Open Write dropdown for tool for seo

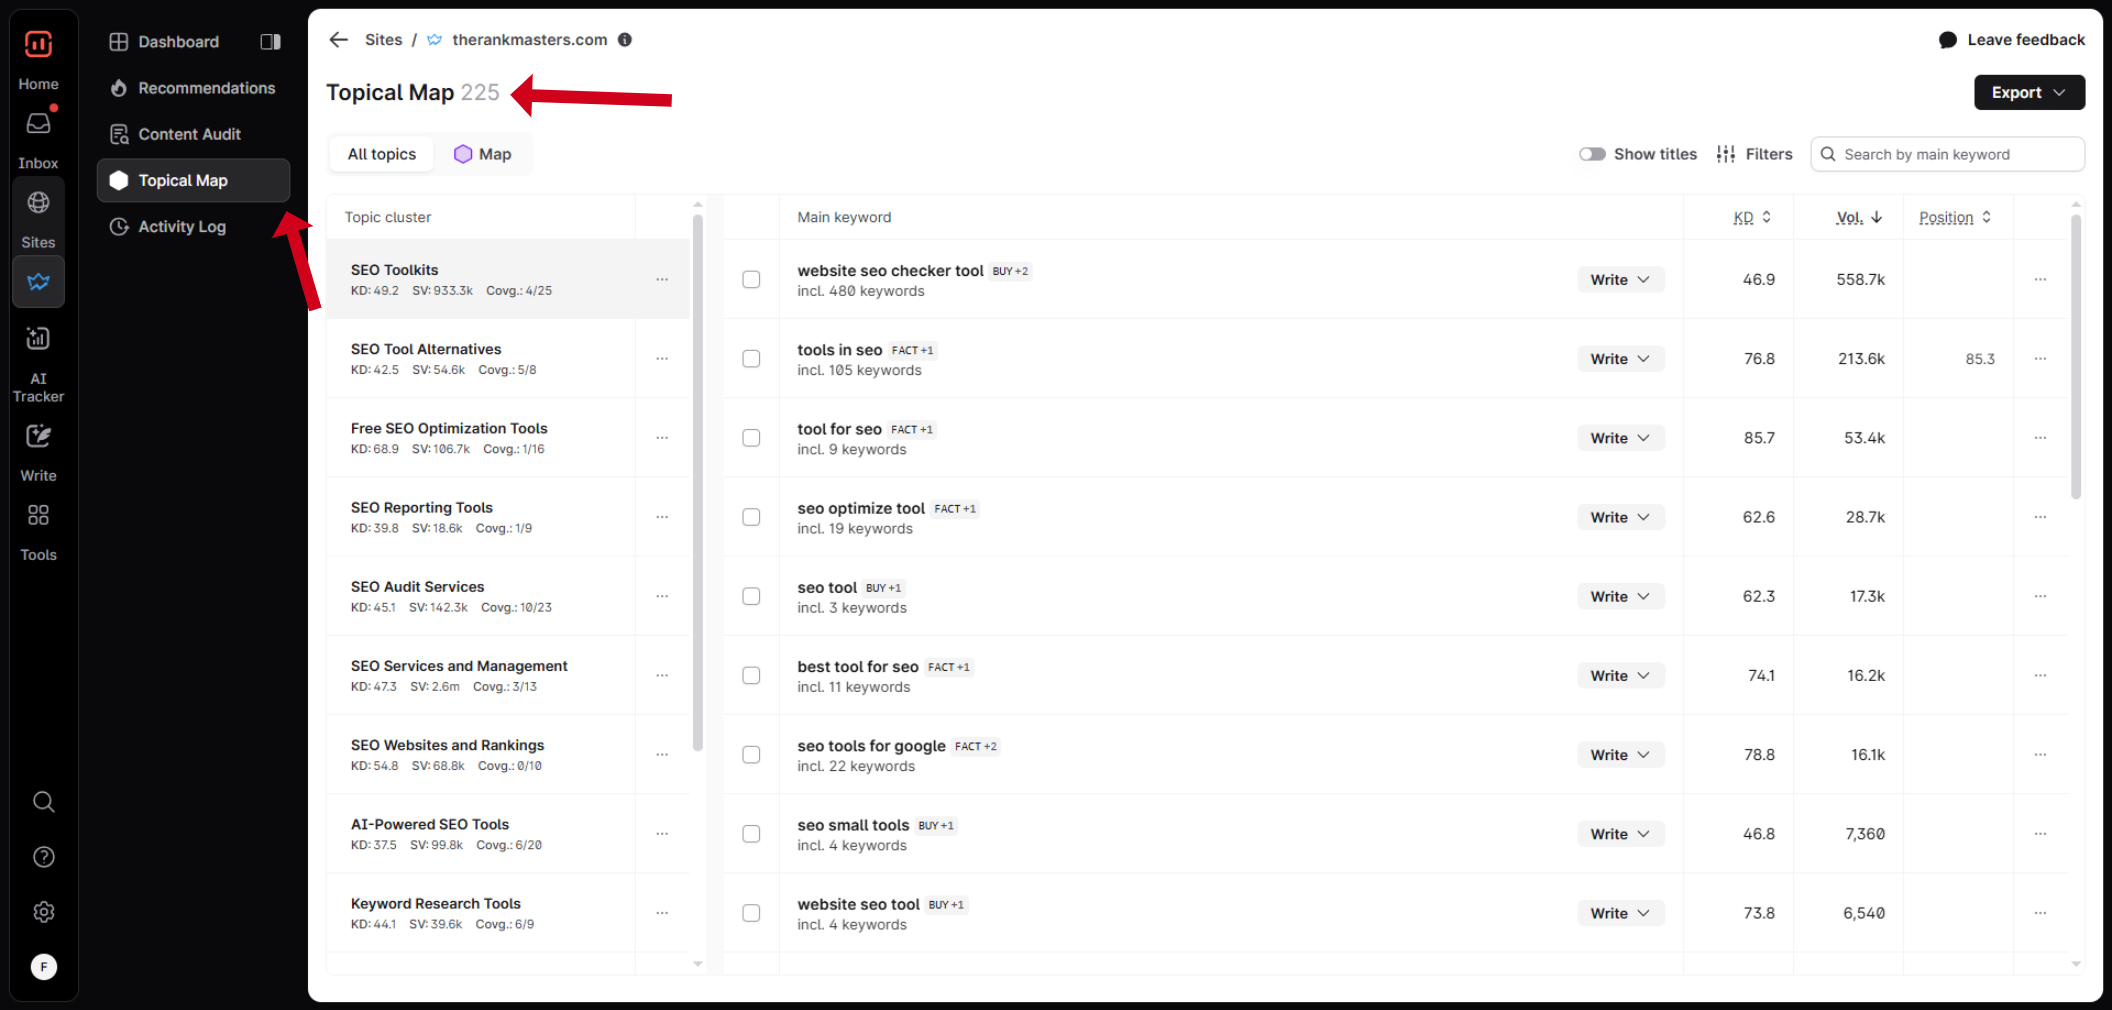[x=1620, y=438]
